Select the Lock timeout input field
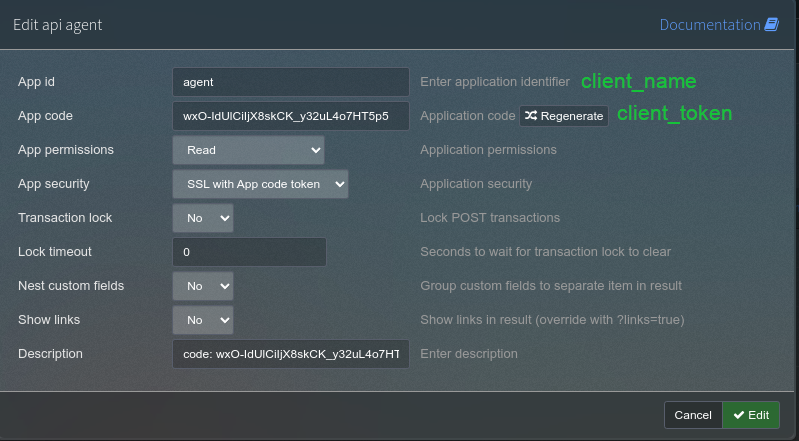The width and height of the screenshot is (799, 441). coord(249,252)
